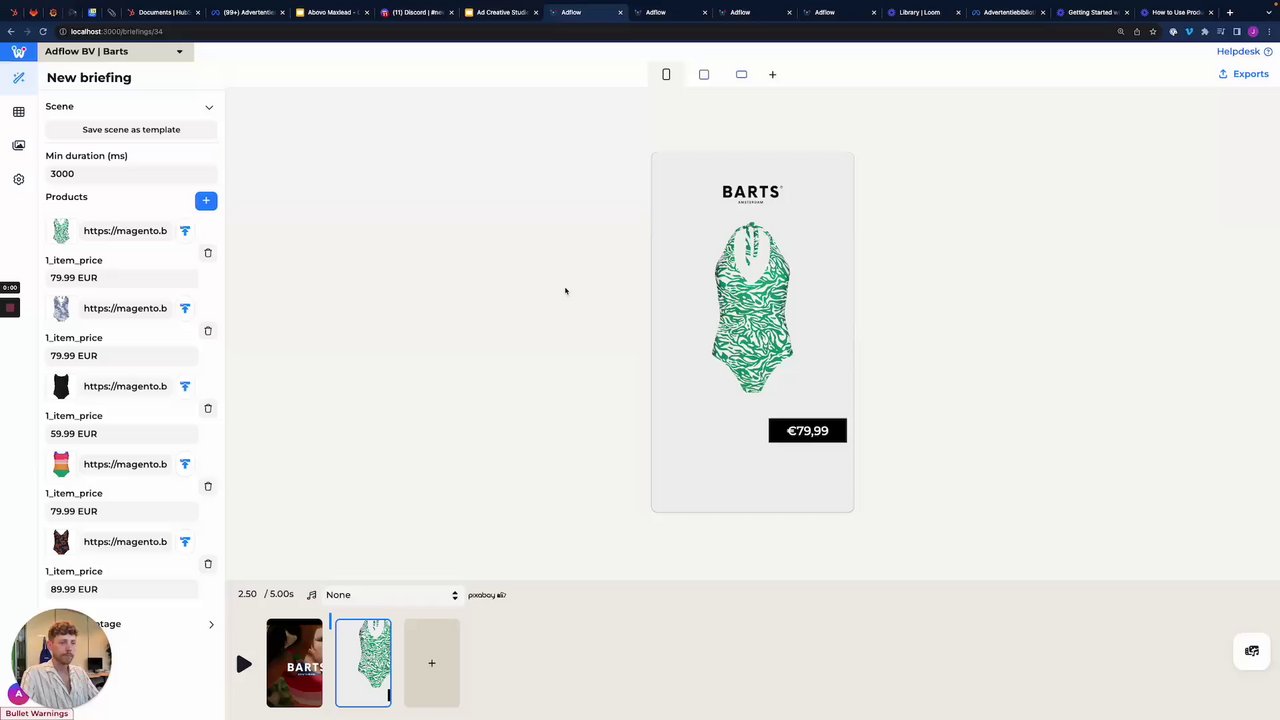This screenshot has width=1280, height=720.
Task: Open a new browser tab
Action: [x=1230, y=12]
